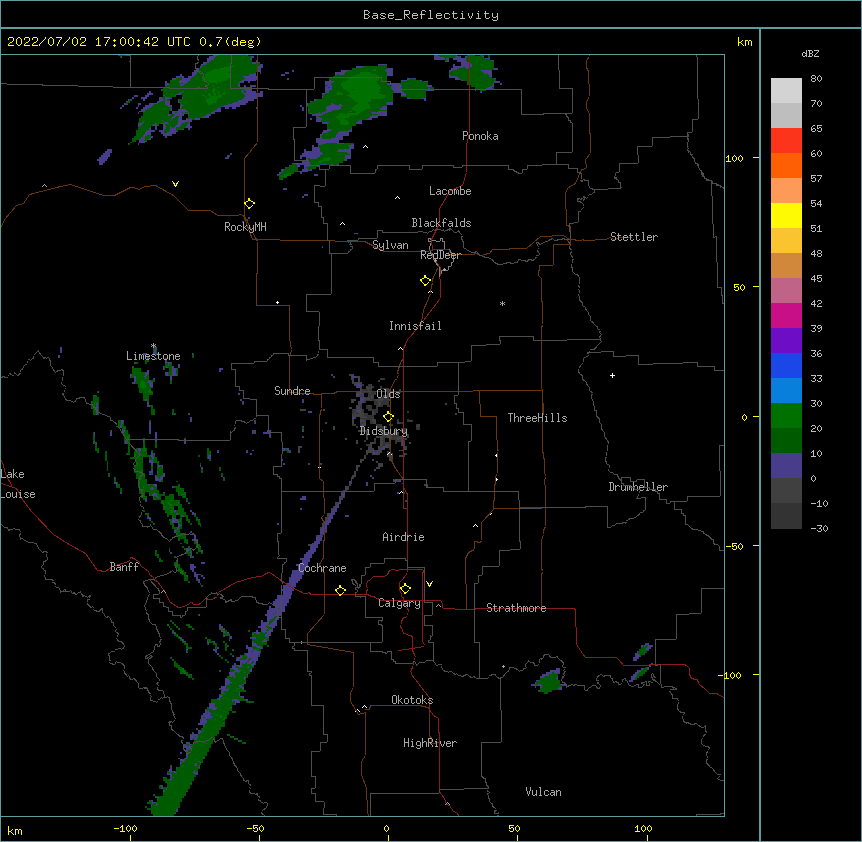Click the 80 value in dBZ legend

(816, 79)
